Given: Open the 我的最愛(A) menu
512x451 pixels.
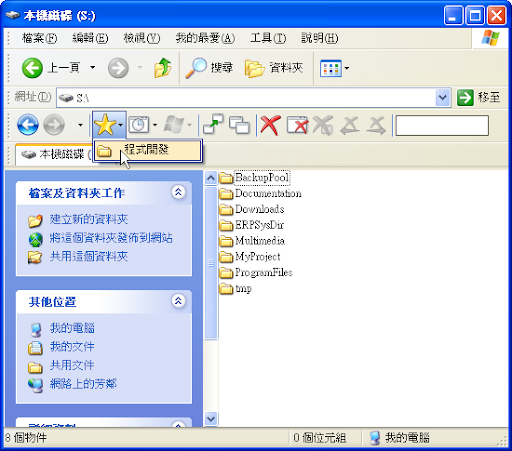Looking at the screenshot, I should (205, 38).
